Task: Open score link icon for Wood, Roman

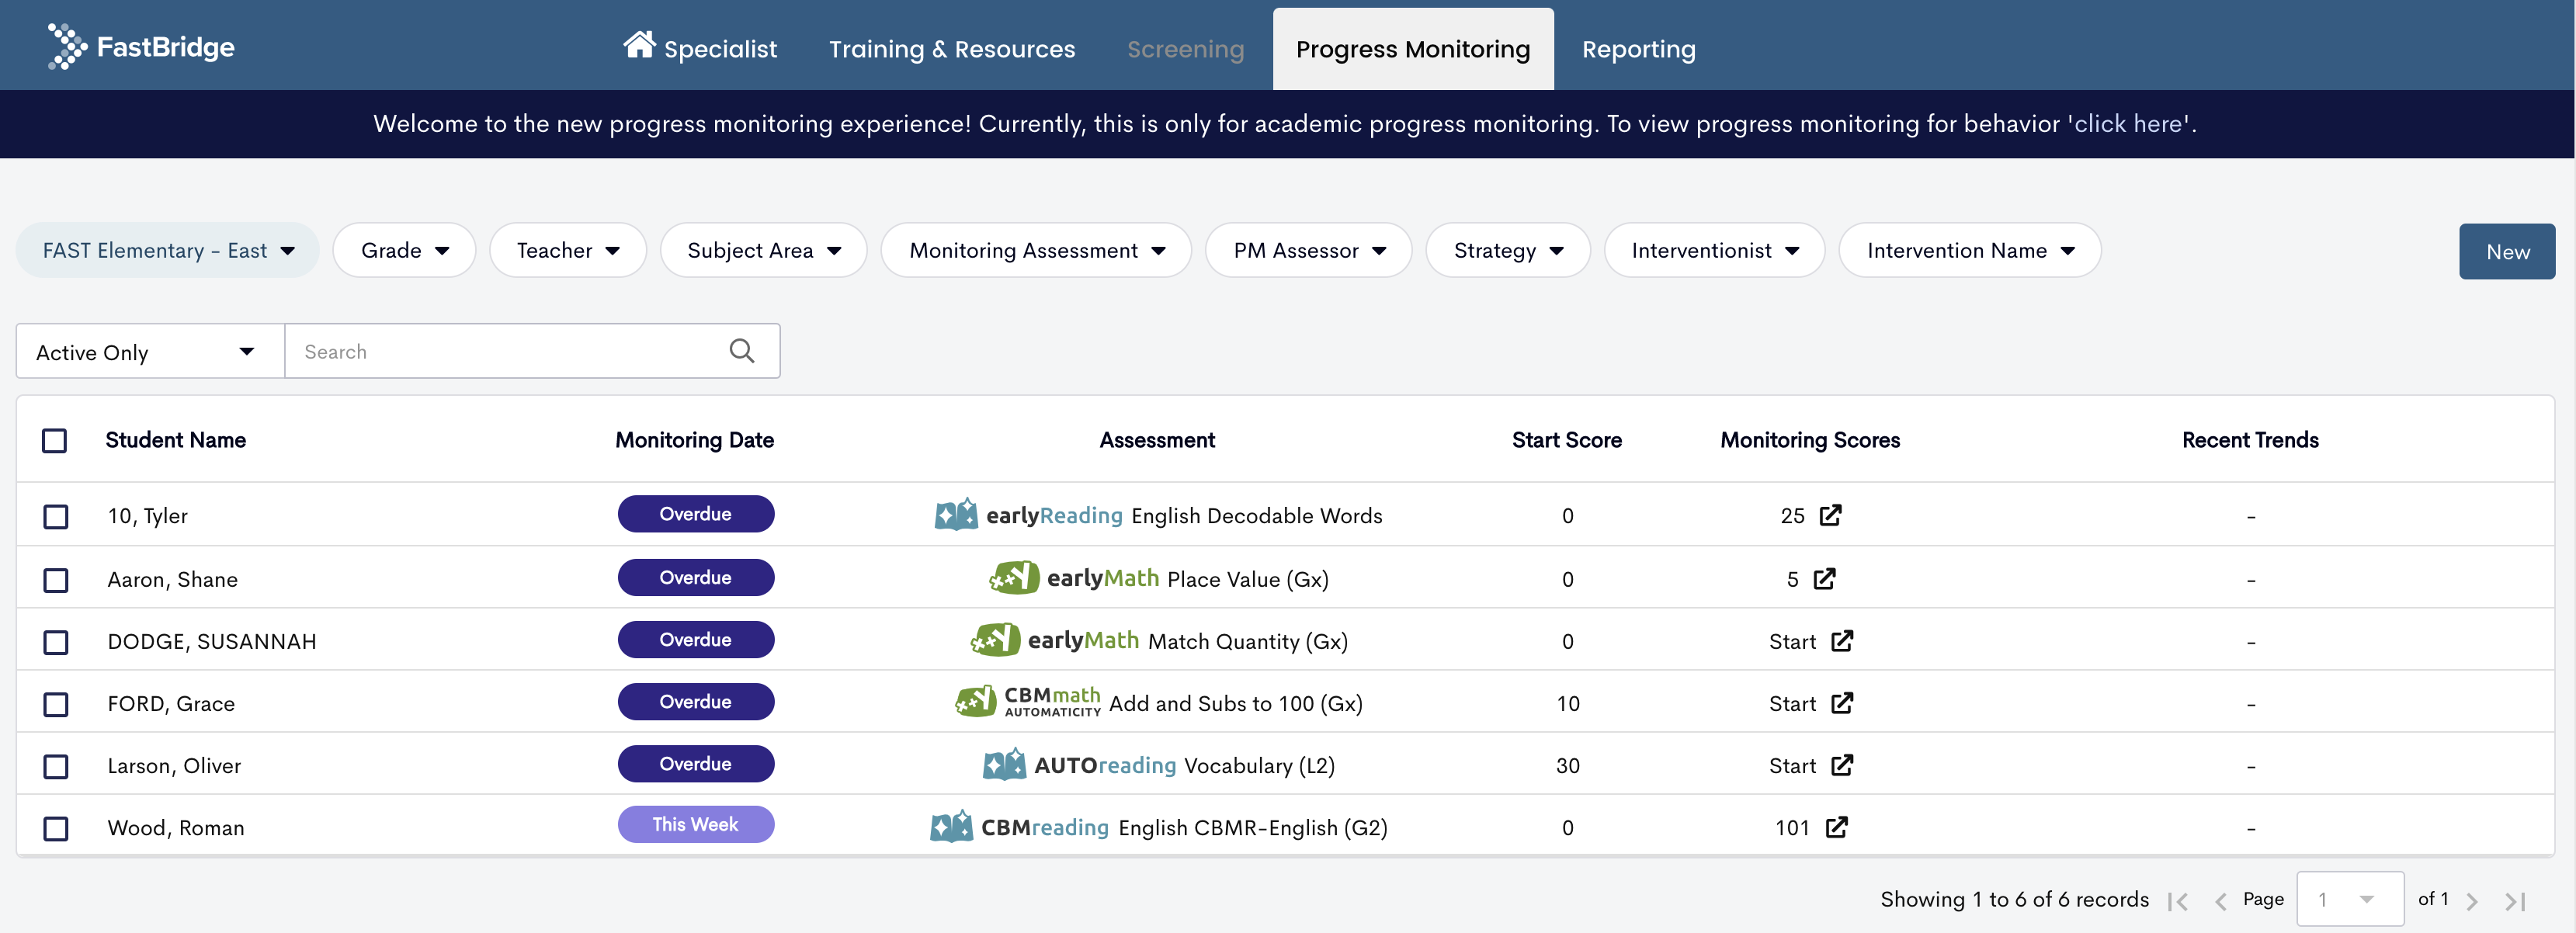Action: click(1836, 827)
